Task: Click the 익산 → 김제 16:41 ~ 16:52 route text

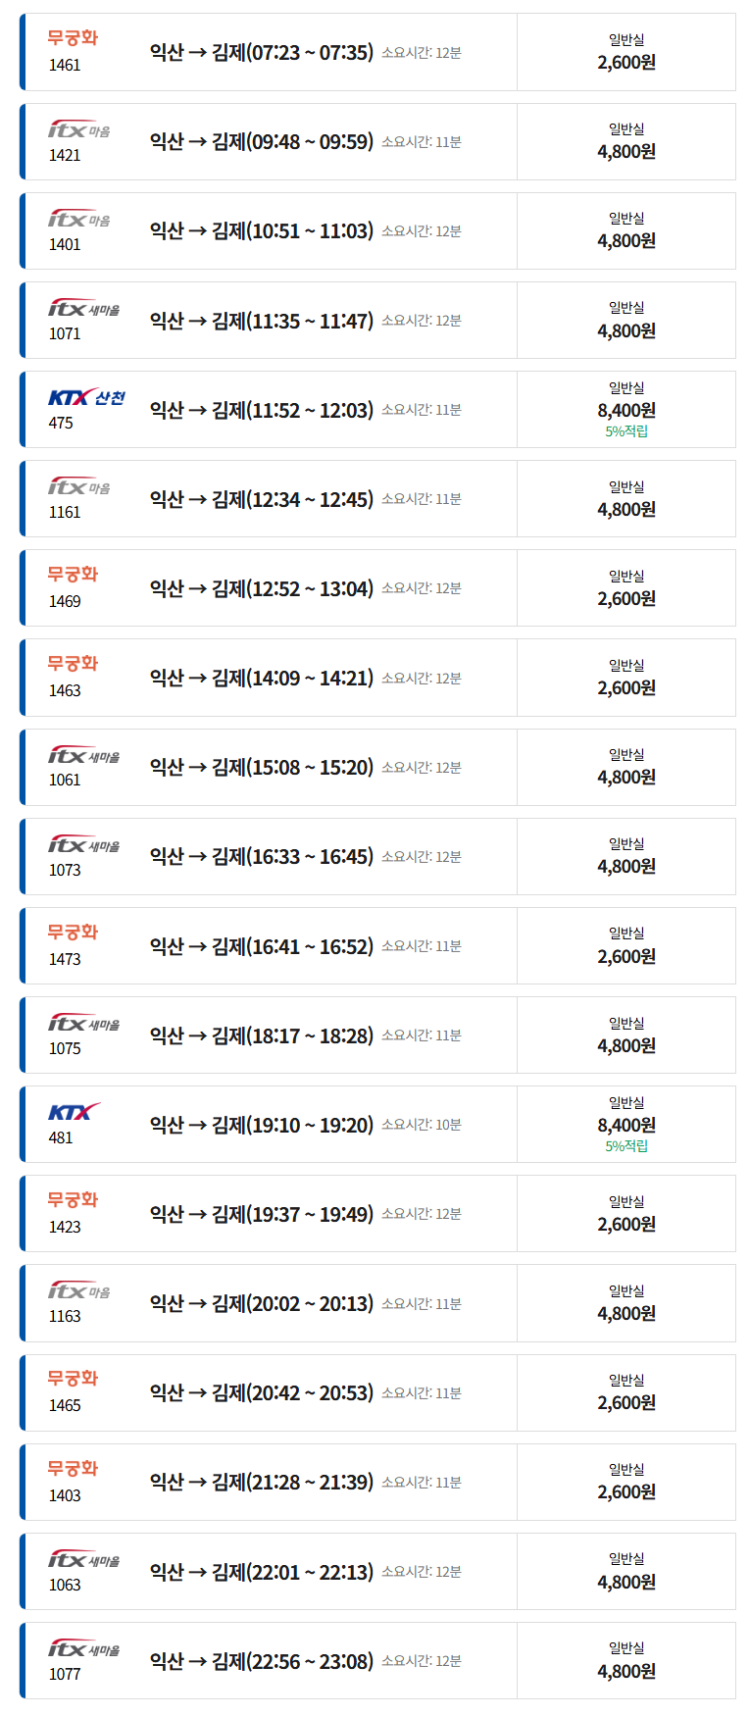Action: [x=261, y=946]
